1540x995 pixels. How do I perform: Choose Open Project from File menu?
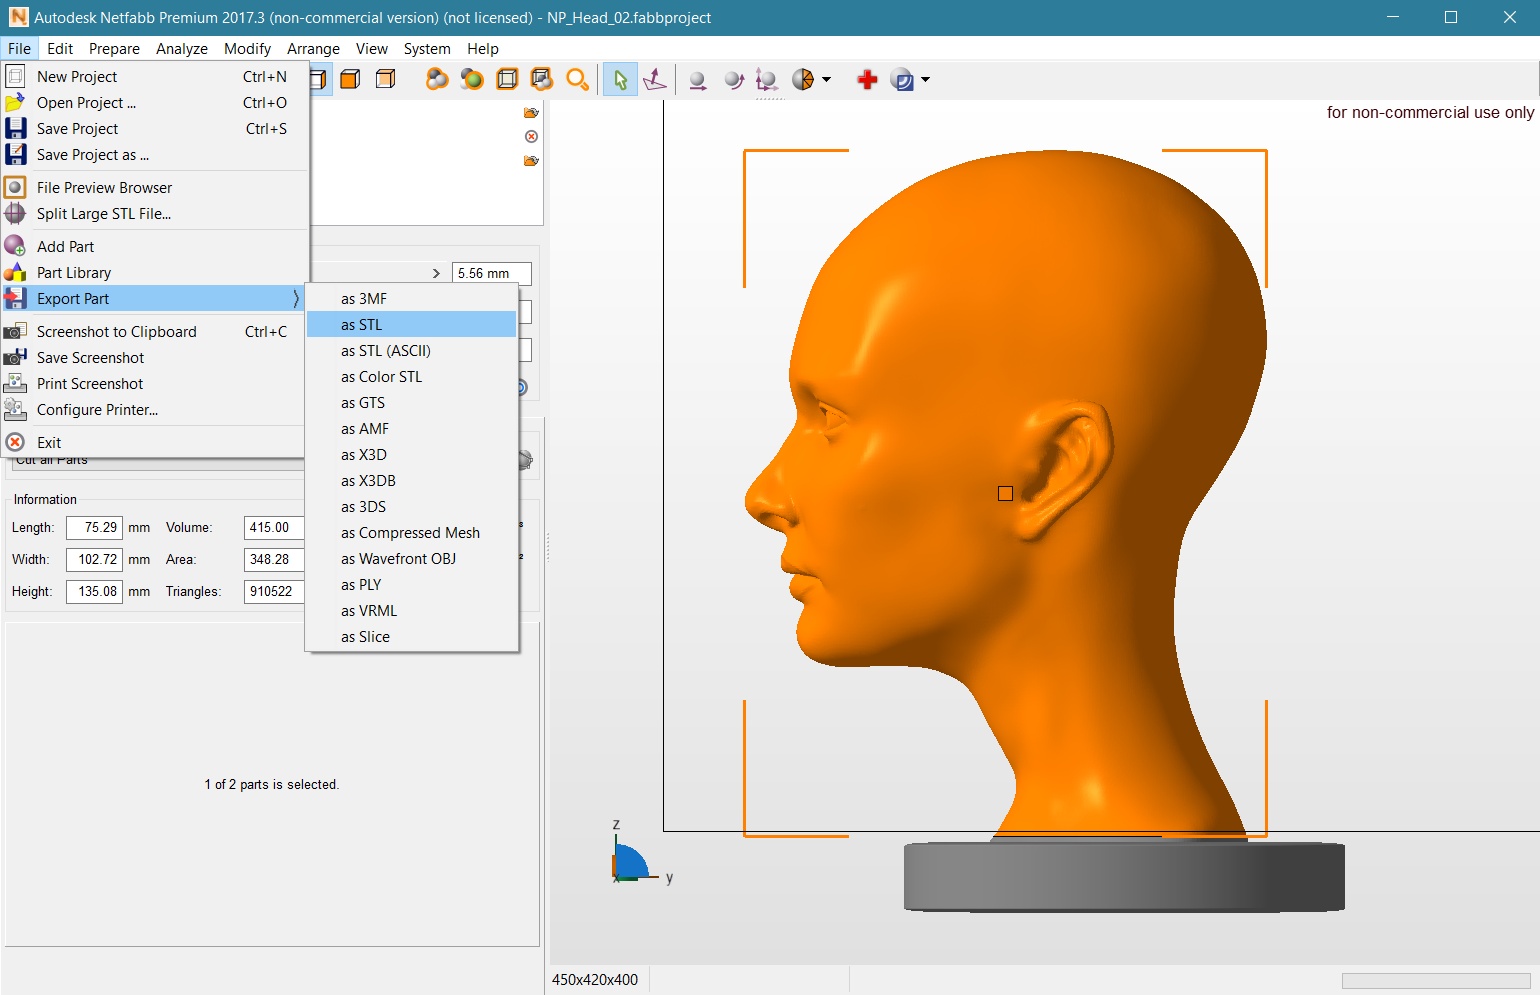(154, 103)
